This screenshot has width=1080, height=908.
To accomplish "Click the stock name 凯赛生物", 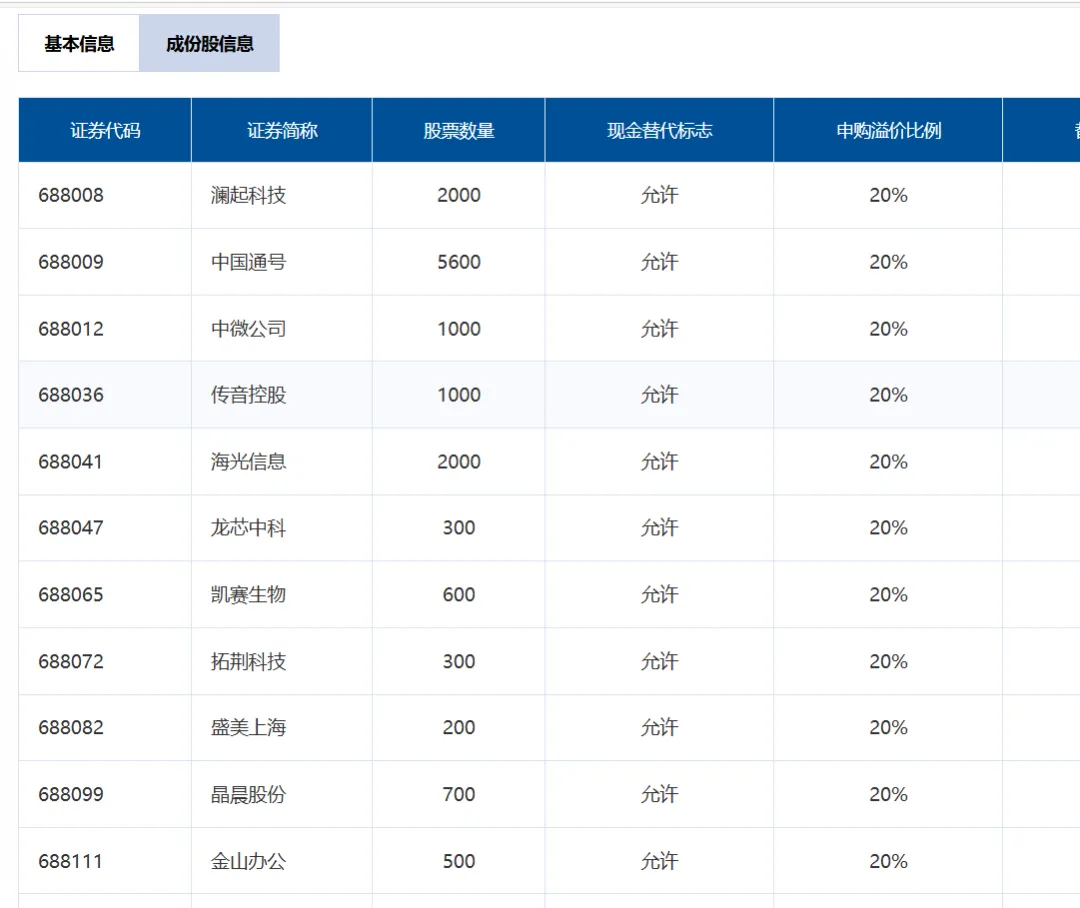I will [248, 595].
